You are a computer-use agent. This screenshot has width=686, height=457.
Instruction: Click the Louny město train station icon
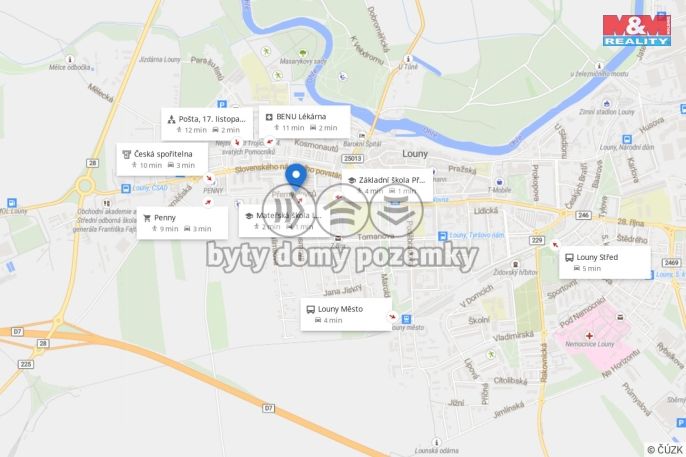[x=406, y=319]
